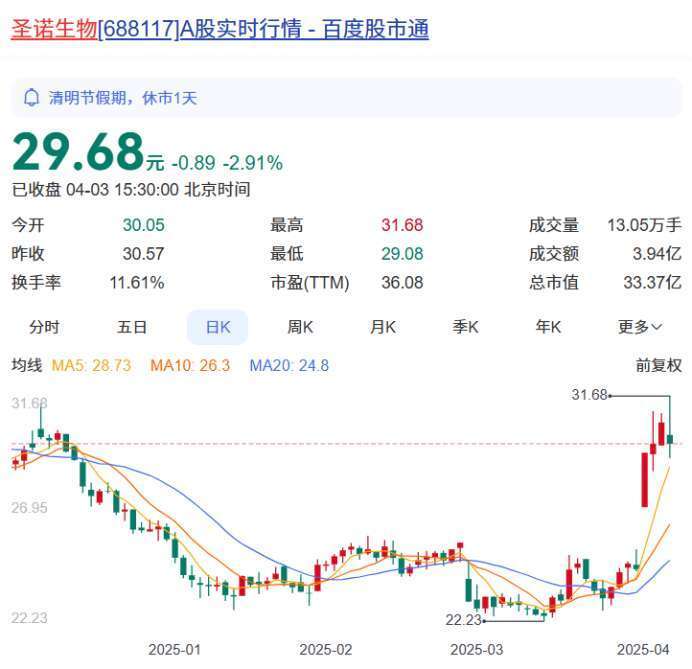This screenshot has height=669, width=692.
Task: Expand the 更多 dropdown menu
Action: tap(639, 327)
